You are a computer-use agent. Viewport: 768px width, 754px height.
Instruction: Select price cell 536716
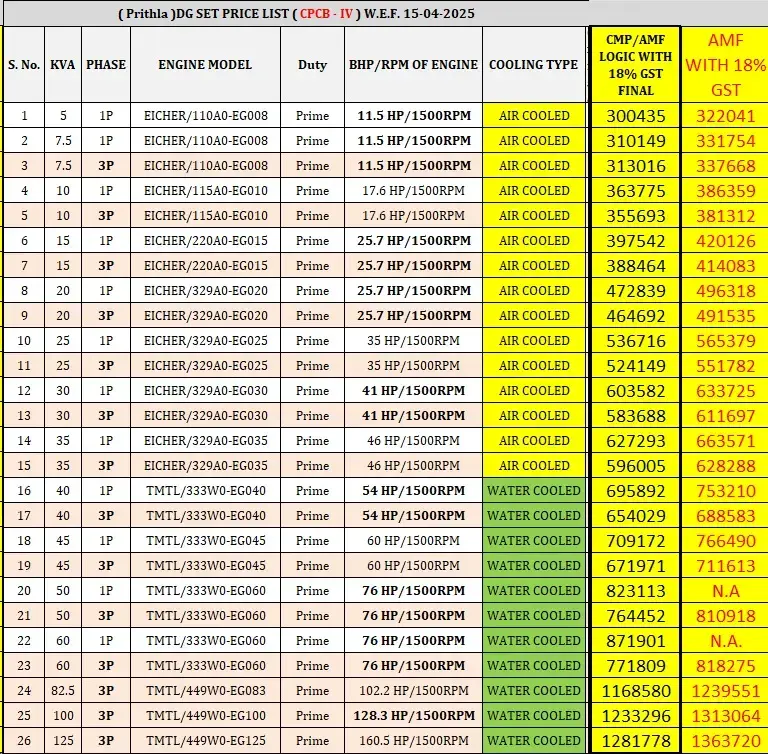click(x=636, y=341)
